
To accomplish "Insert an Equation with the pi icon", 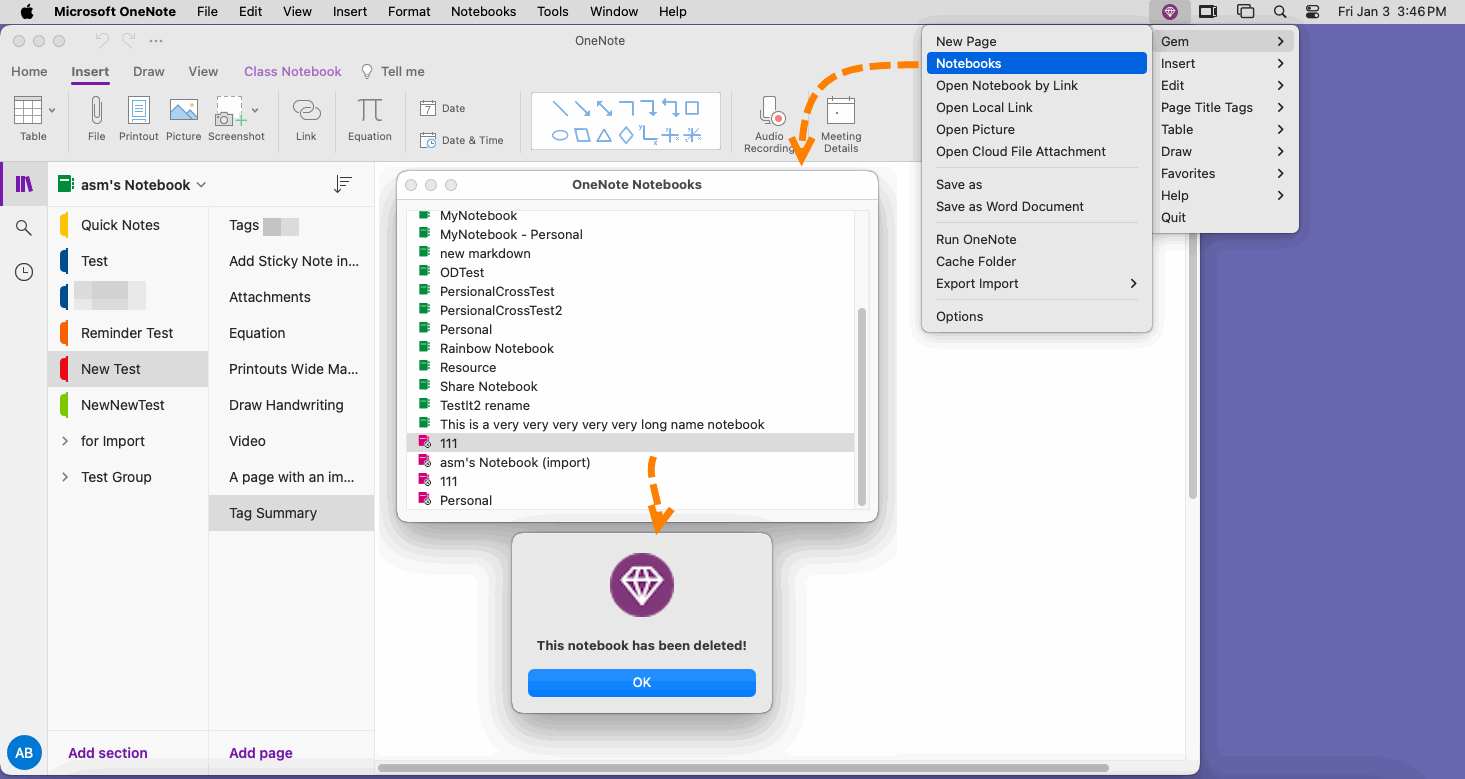I will tap(370, 118).
